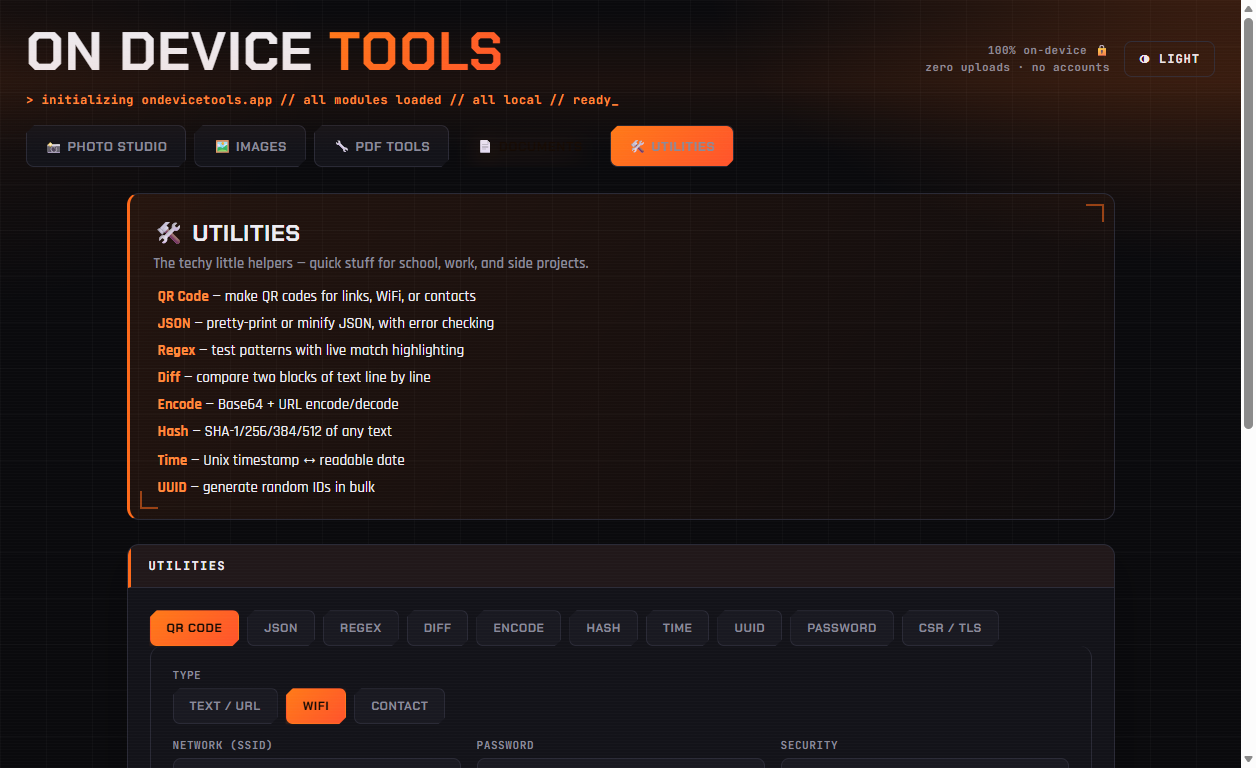Click the 'Diff' term in the description list
Screen dimensions: 1256x768
[169, 377]
